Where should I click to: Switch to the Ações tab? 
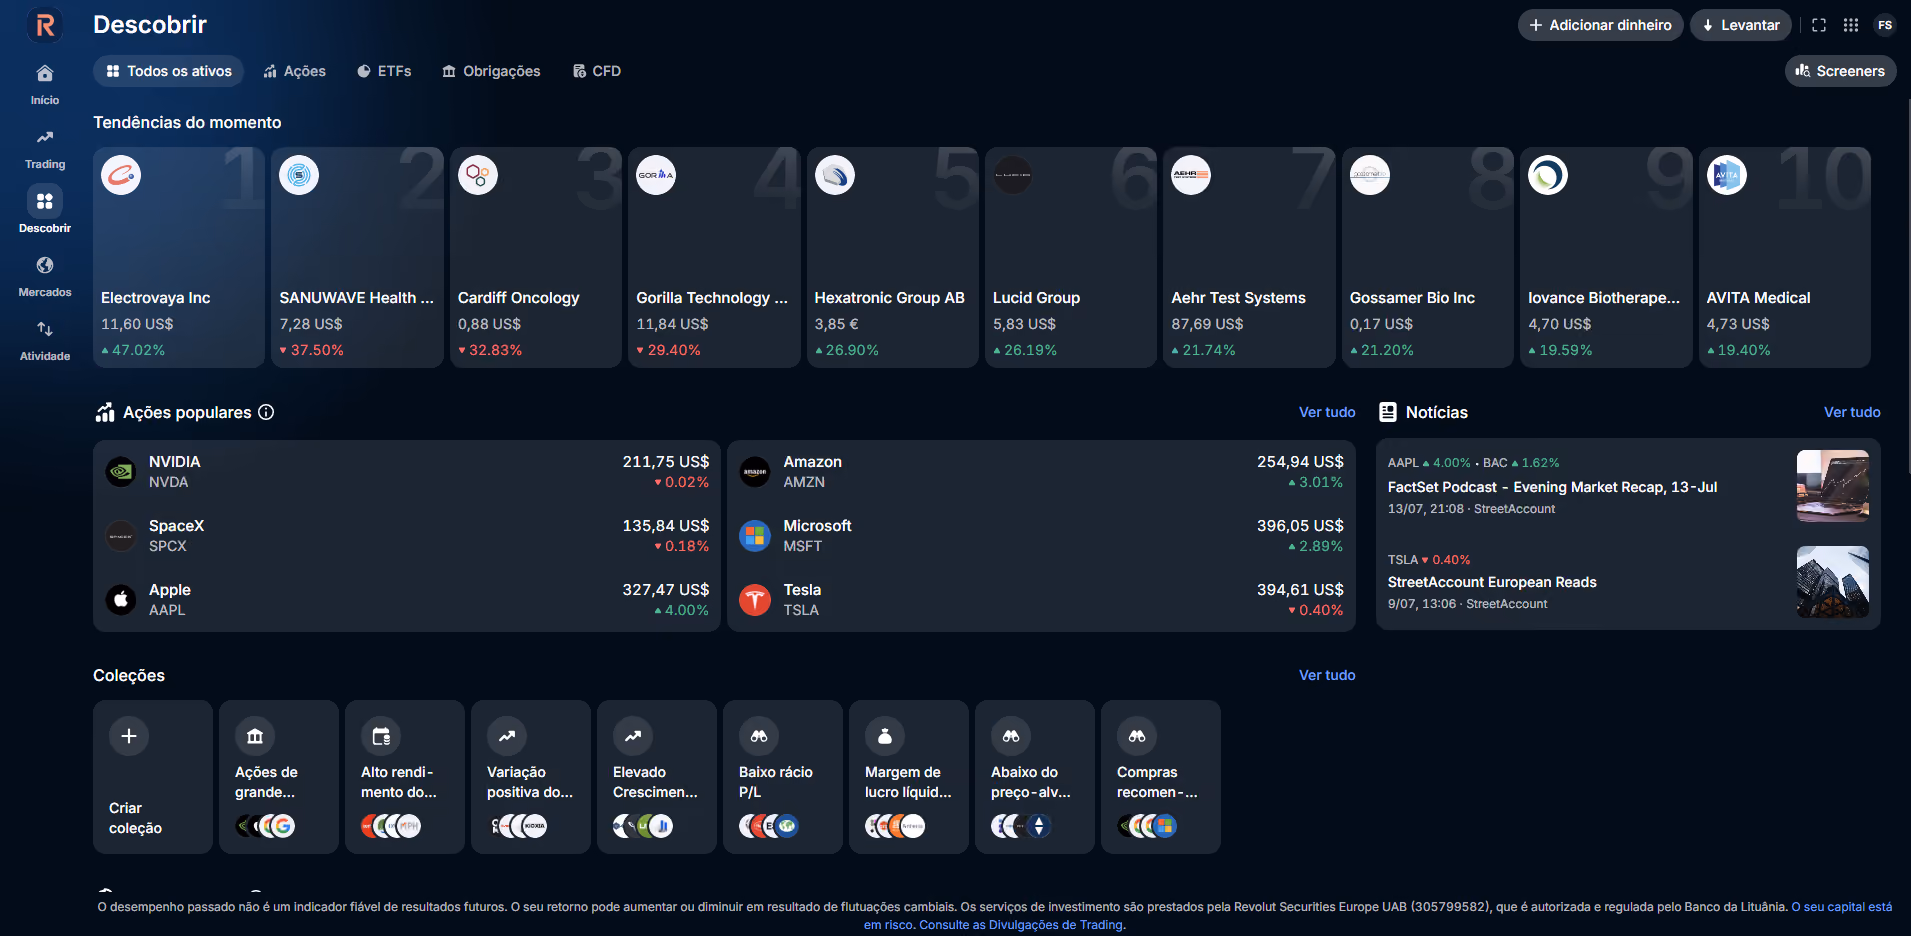point(295,71)
